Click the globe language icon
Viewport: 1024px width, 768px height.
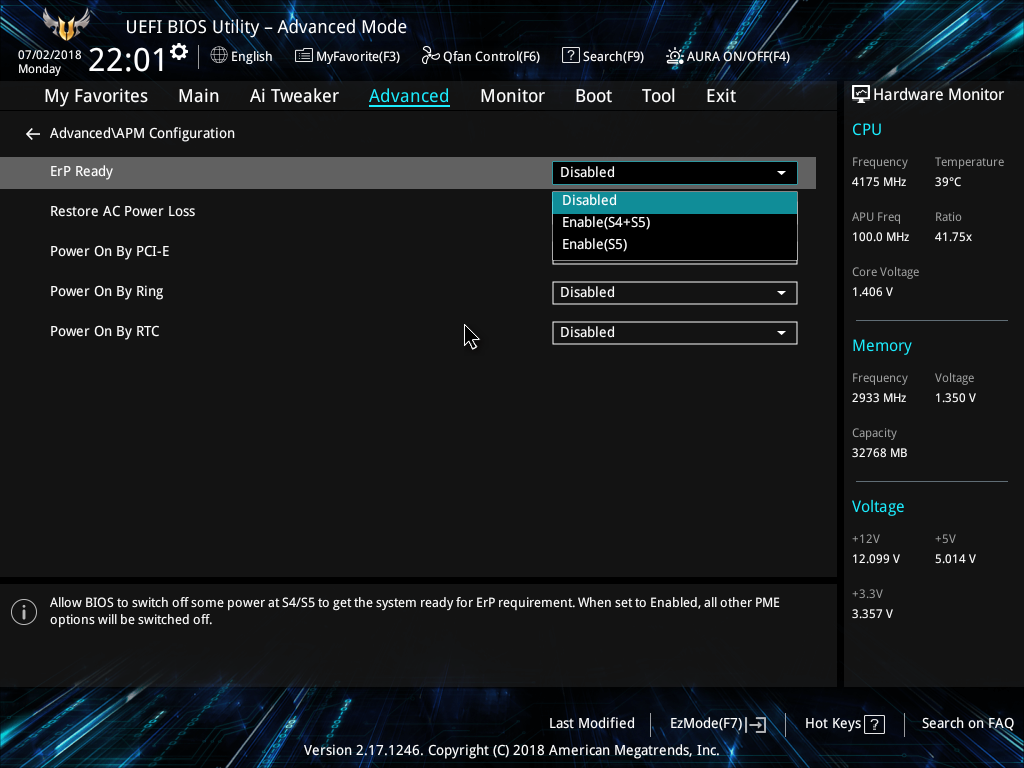tap(219, 56)
